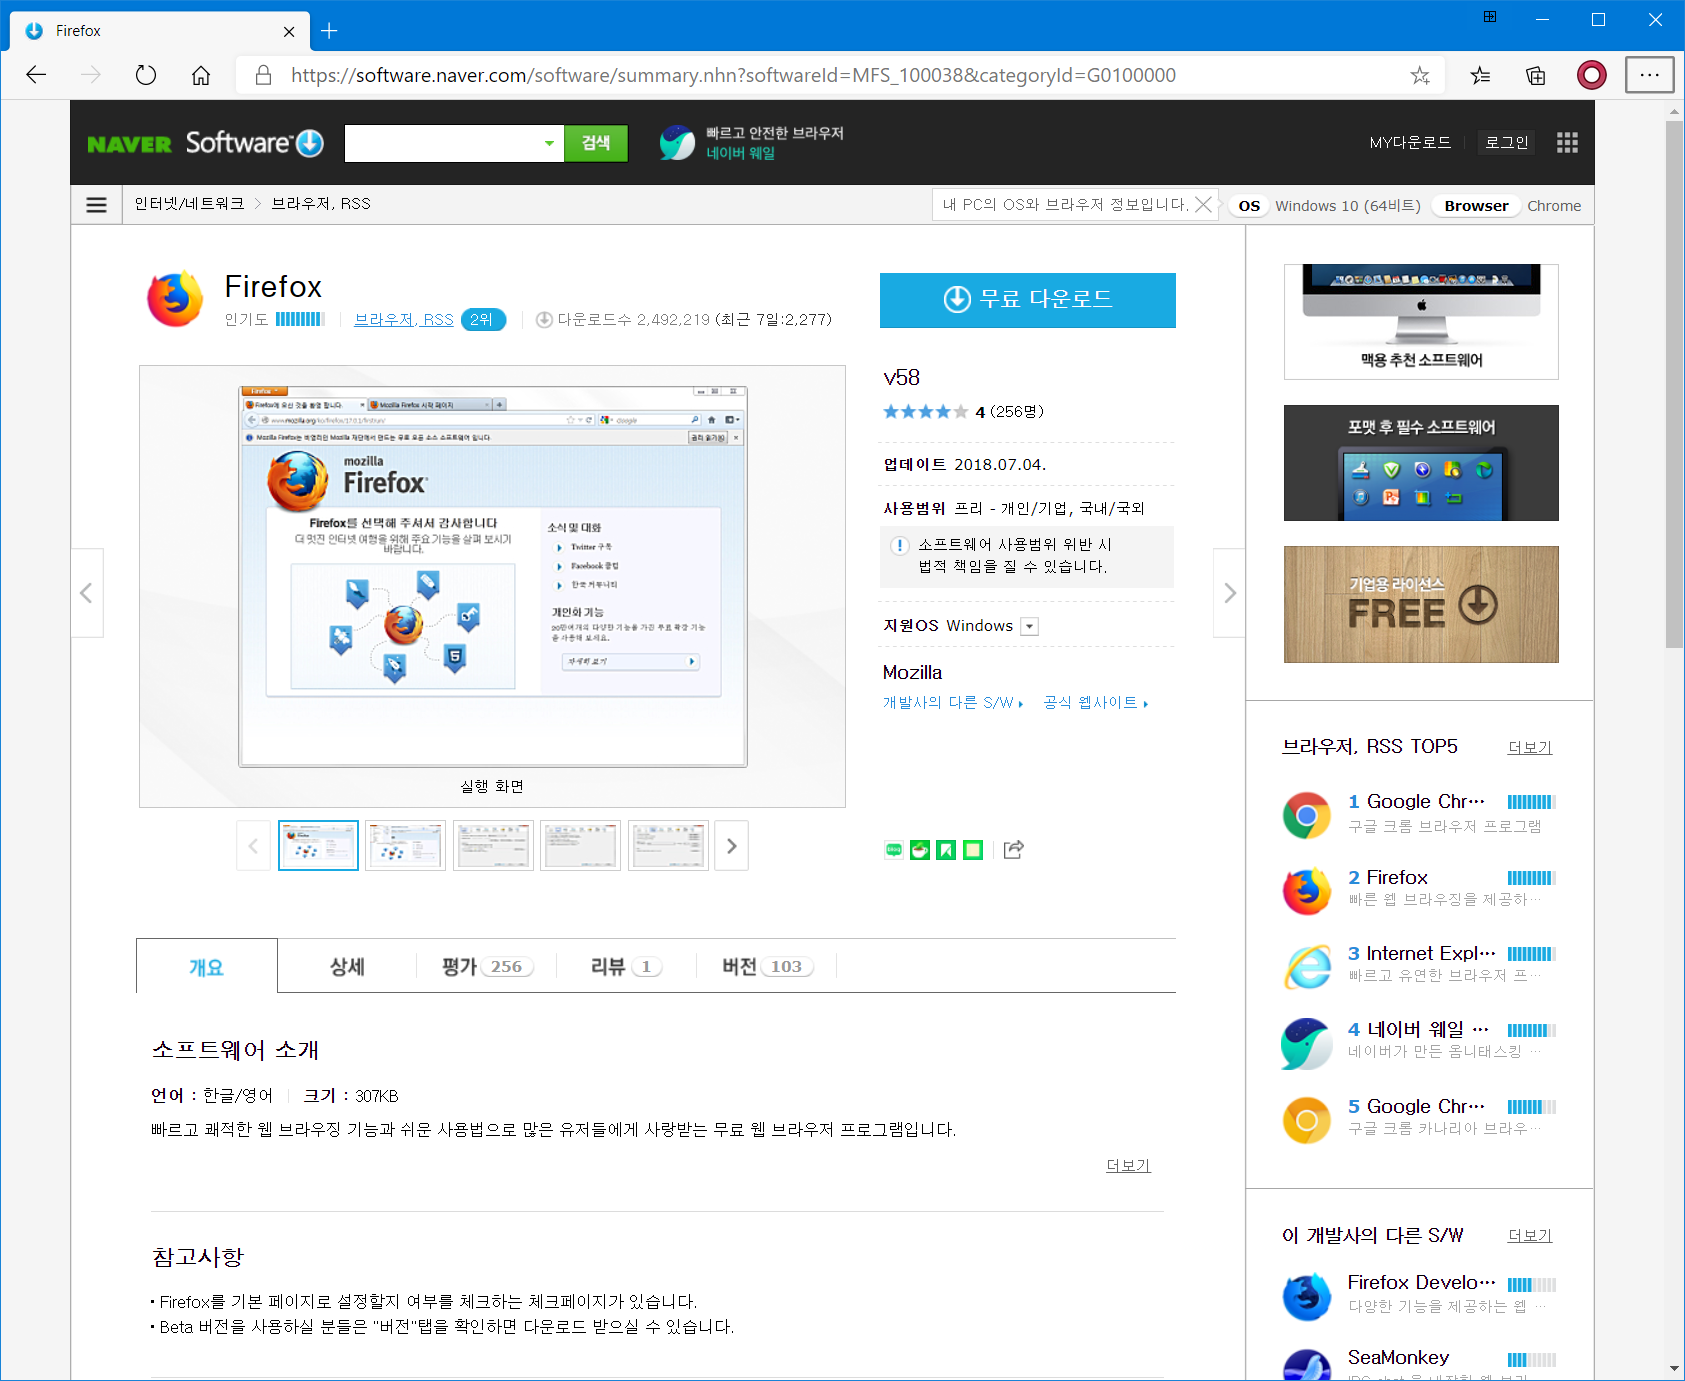Add this page to favorites with the star icon
The image size is (1685, 1381).
(1420, 75)
